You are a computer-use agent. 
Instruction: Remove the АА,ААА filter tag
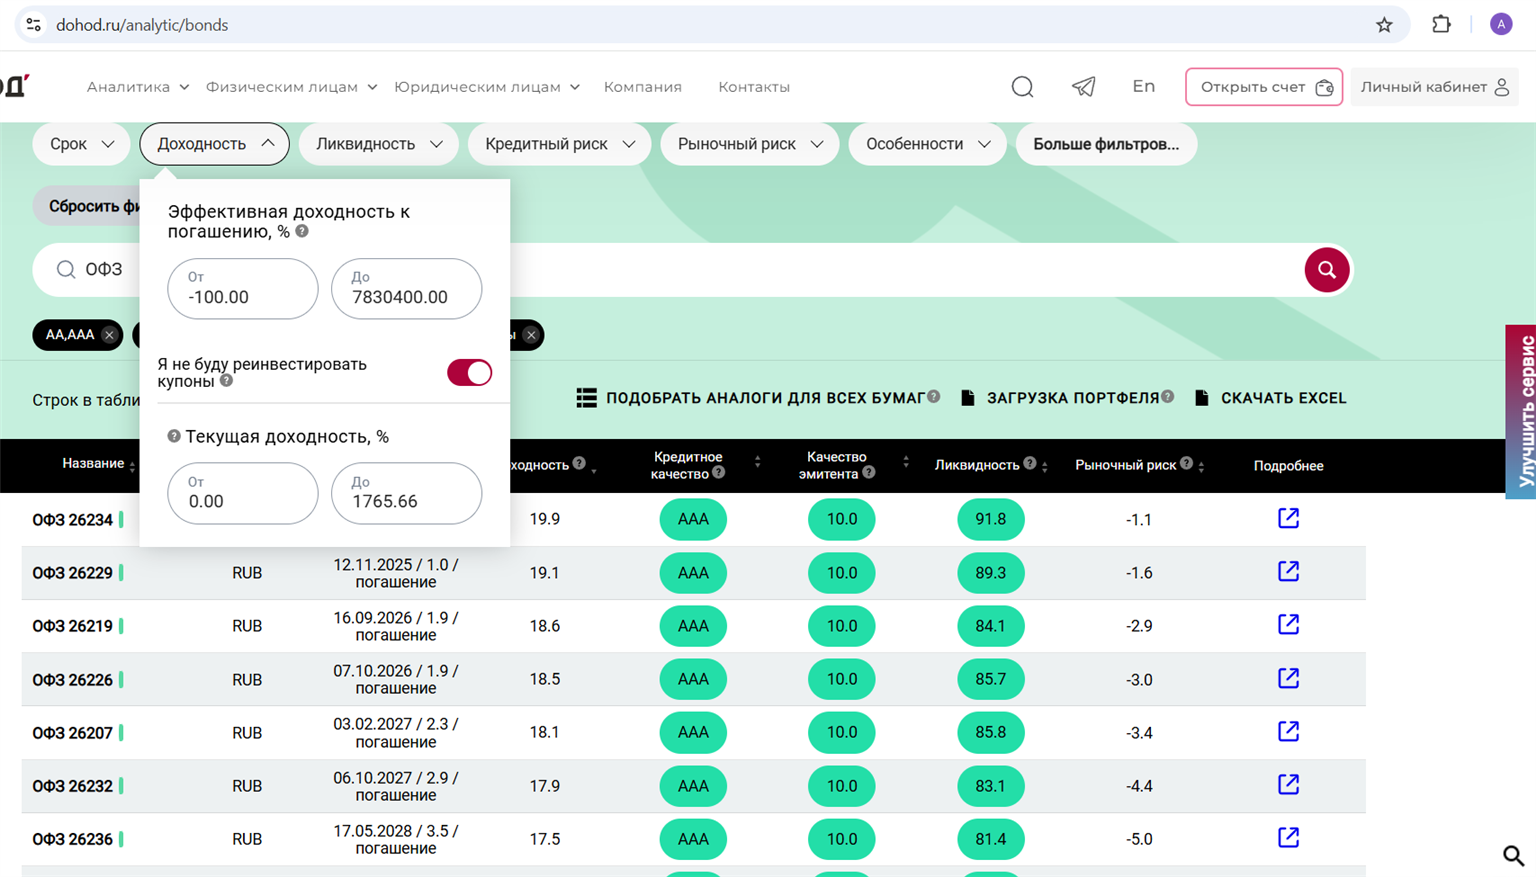point(109,335)
